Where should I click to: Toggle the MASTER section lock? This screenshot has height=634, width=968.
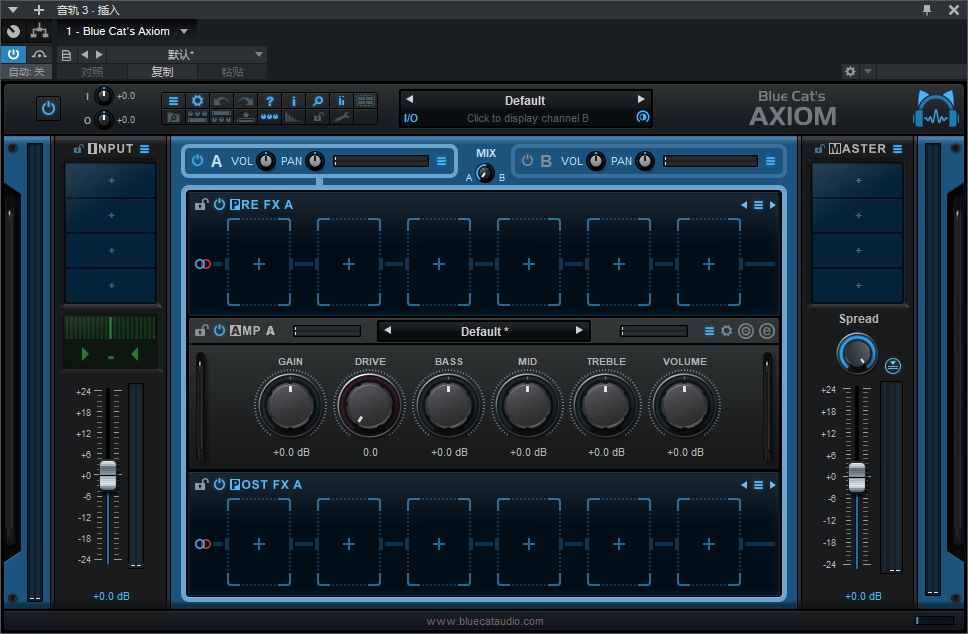[819, 149]
